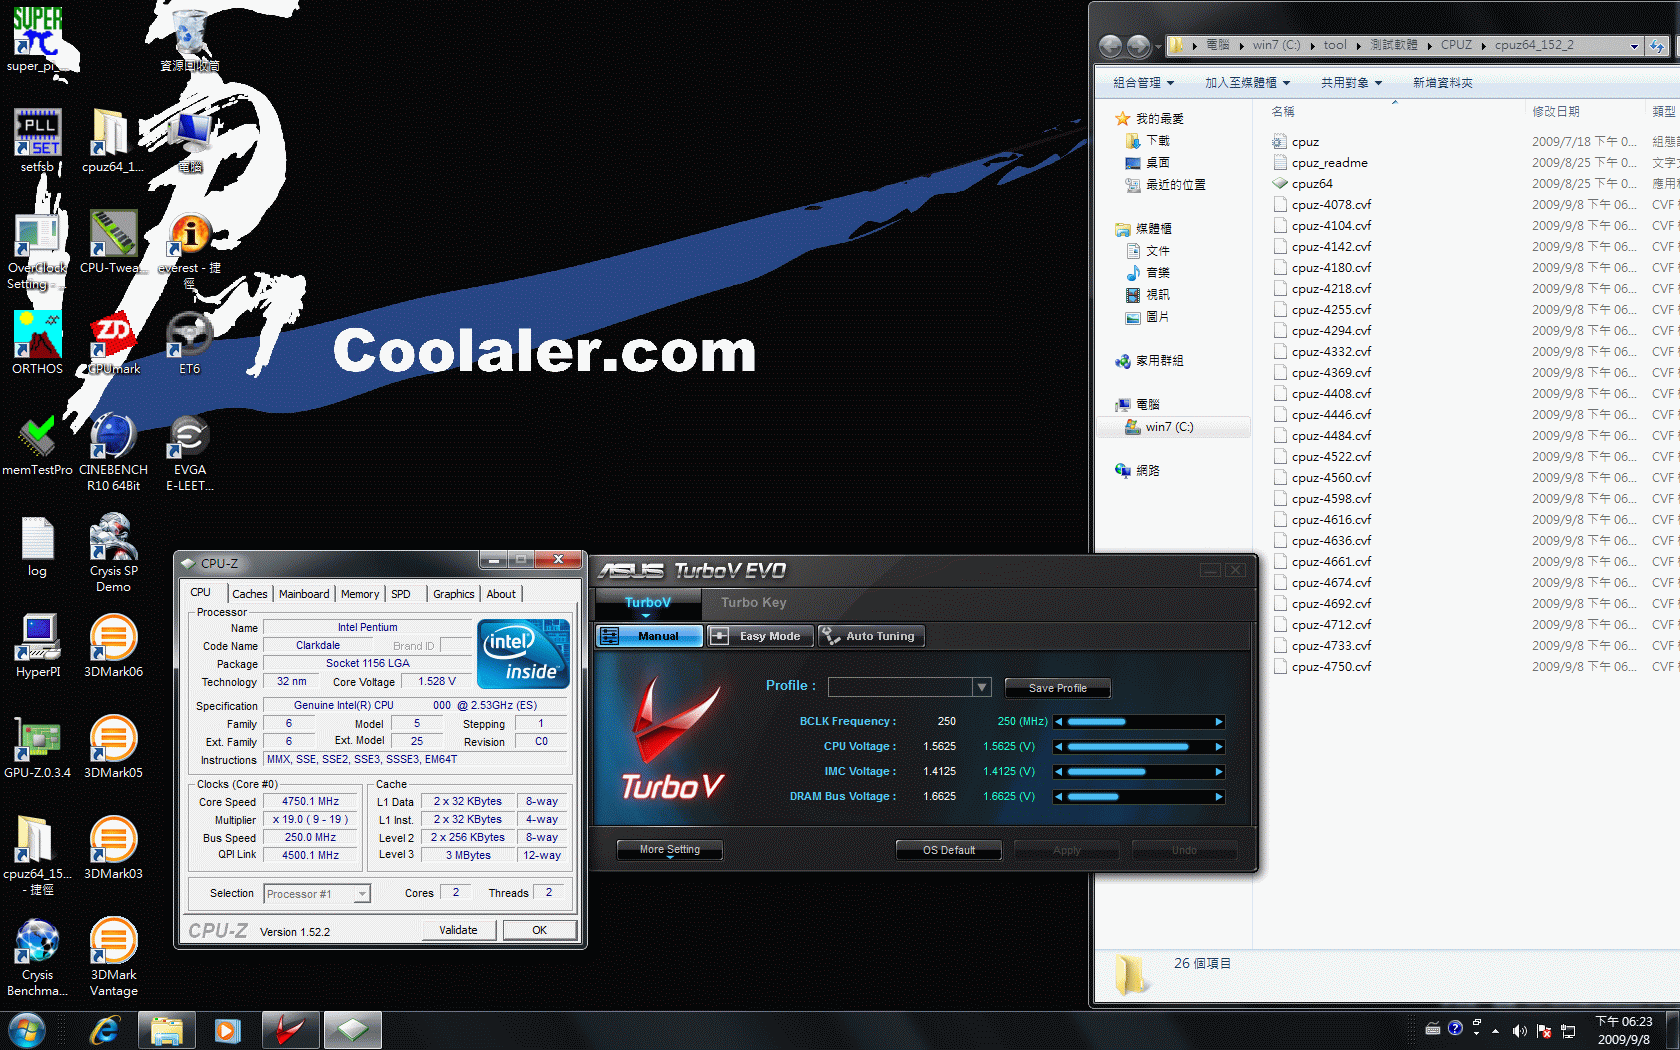Open the log text file
This screenshot has height=1050, width=1680.
[37, 546]
